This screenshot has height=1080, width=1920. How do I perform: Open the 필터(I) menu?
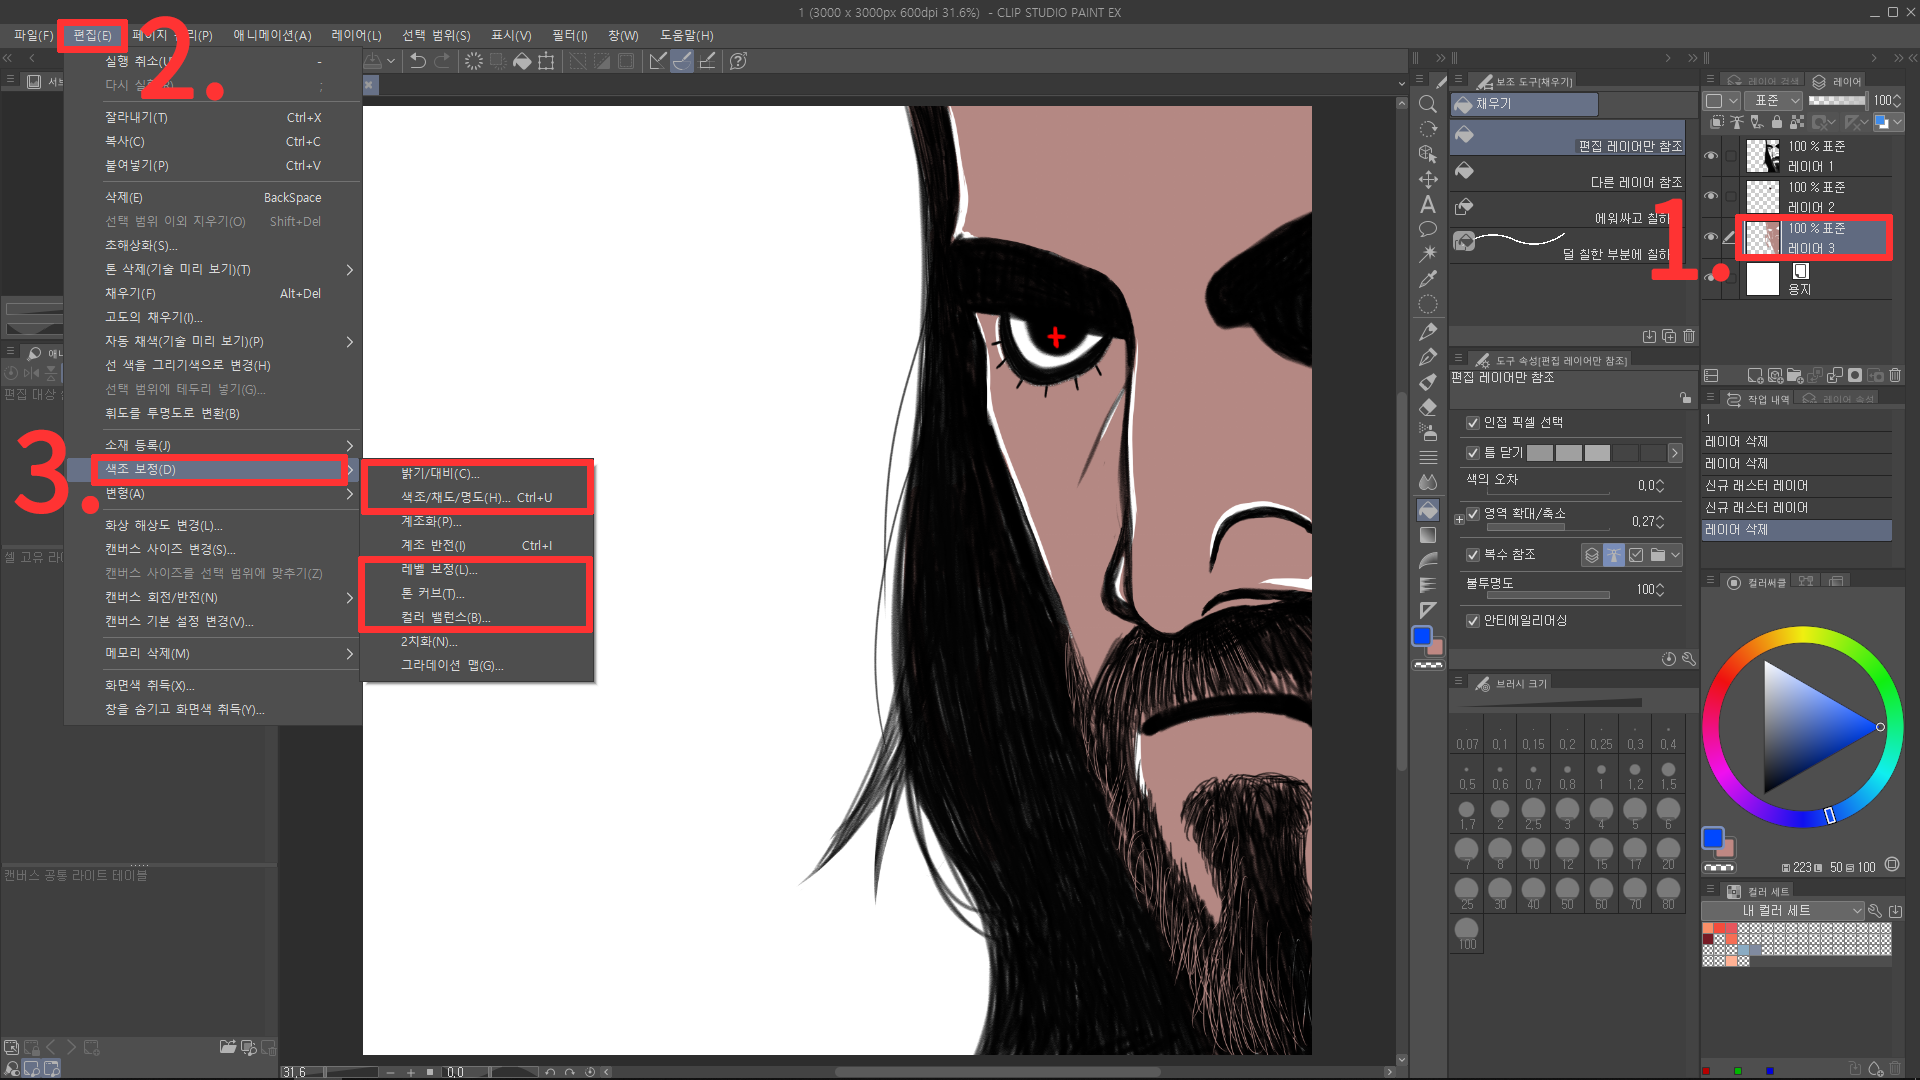click(x=569, y=35)
